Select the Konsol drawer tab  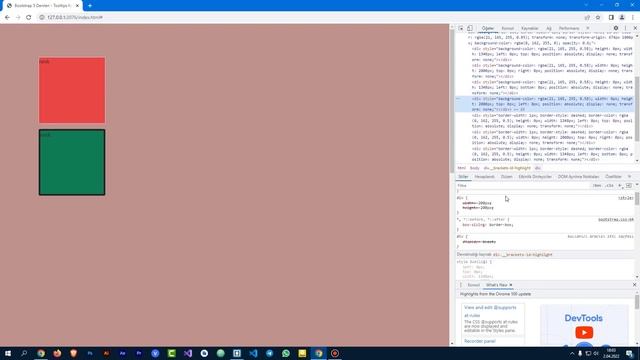[x=473, y=285]
